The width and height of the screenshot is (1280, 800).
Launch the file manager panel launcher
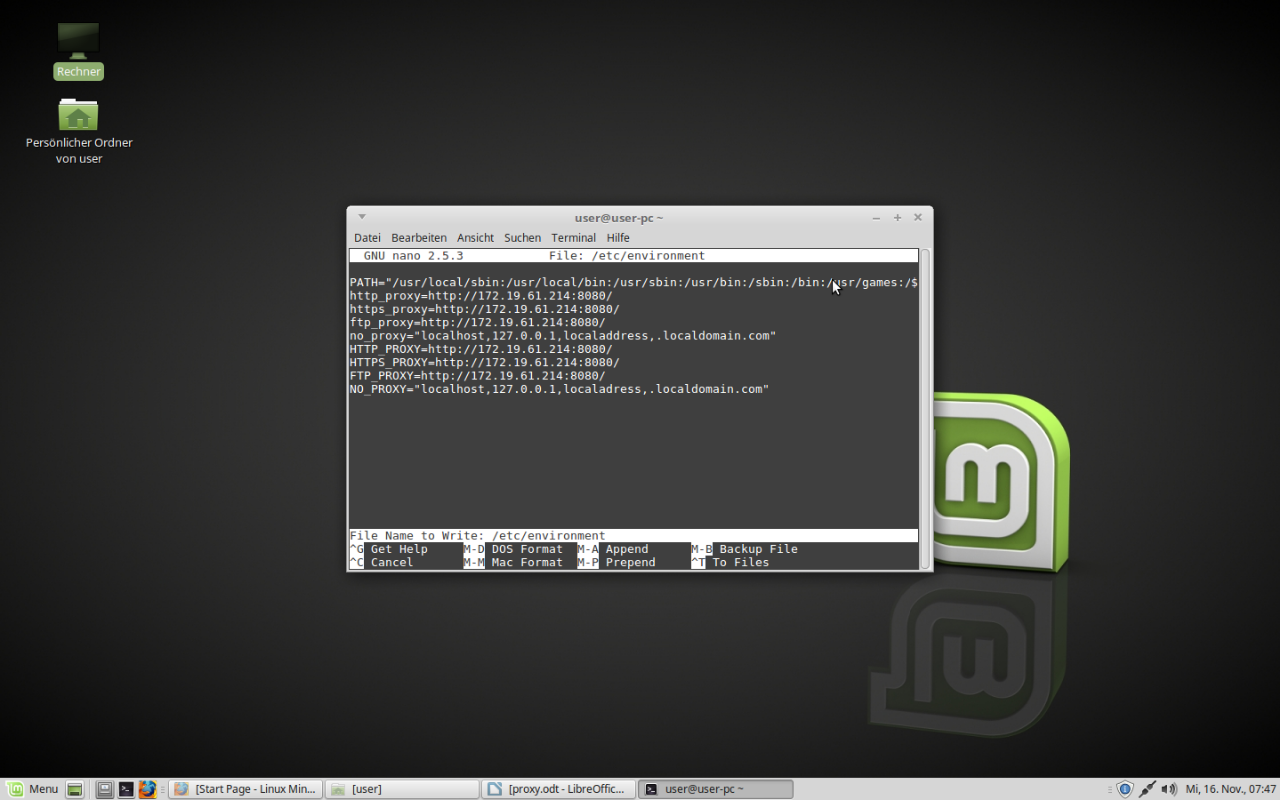point(105,789)
